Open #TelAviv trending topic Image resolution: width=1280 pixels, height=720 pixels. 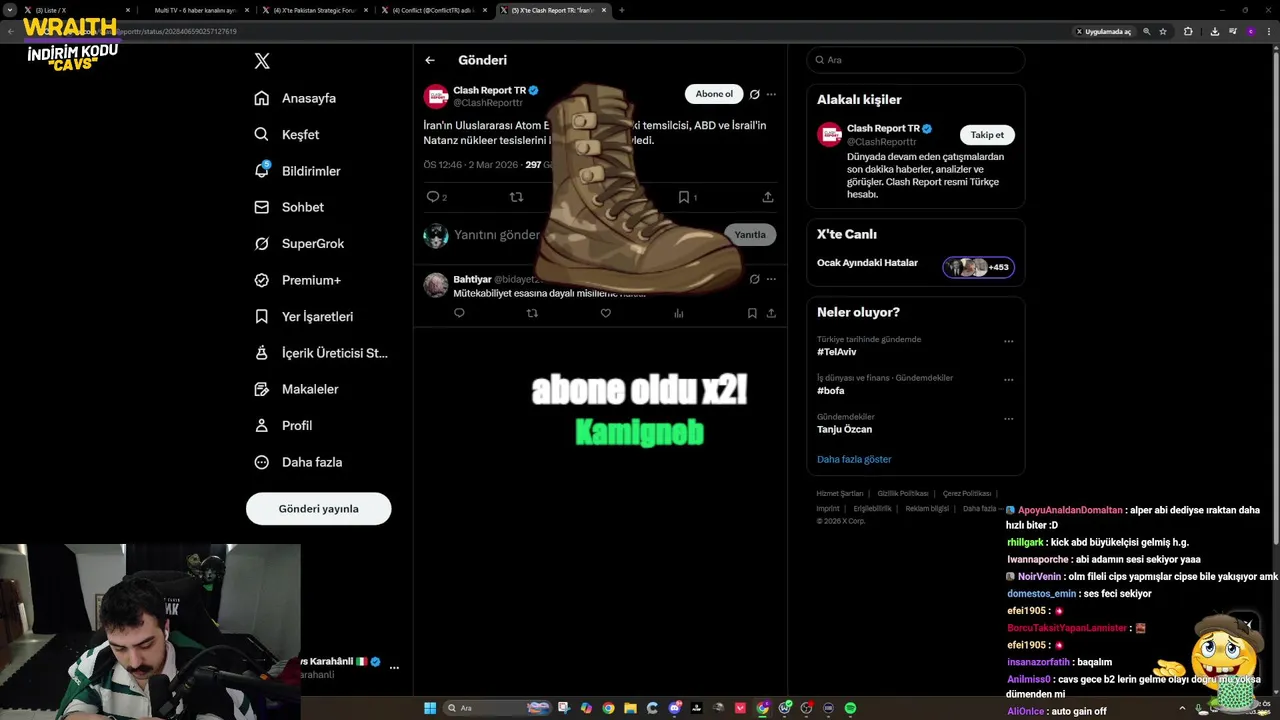pos(837,352)
